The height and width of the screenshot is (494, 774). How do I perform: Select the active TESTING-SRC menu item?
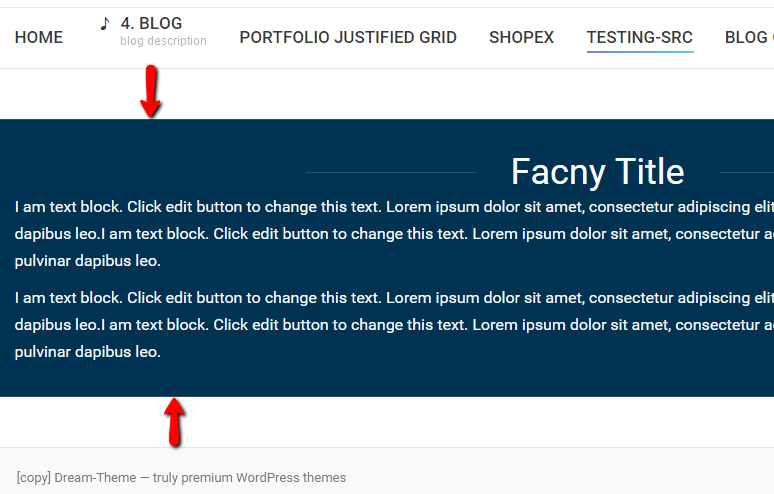click(639, 38)
